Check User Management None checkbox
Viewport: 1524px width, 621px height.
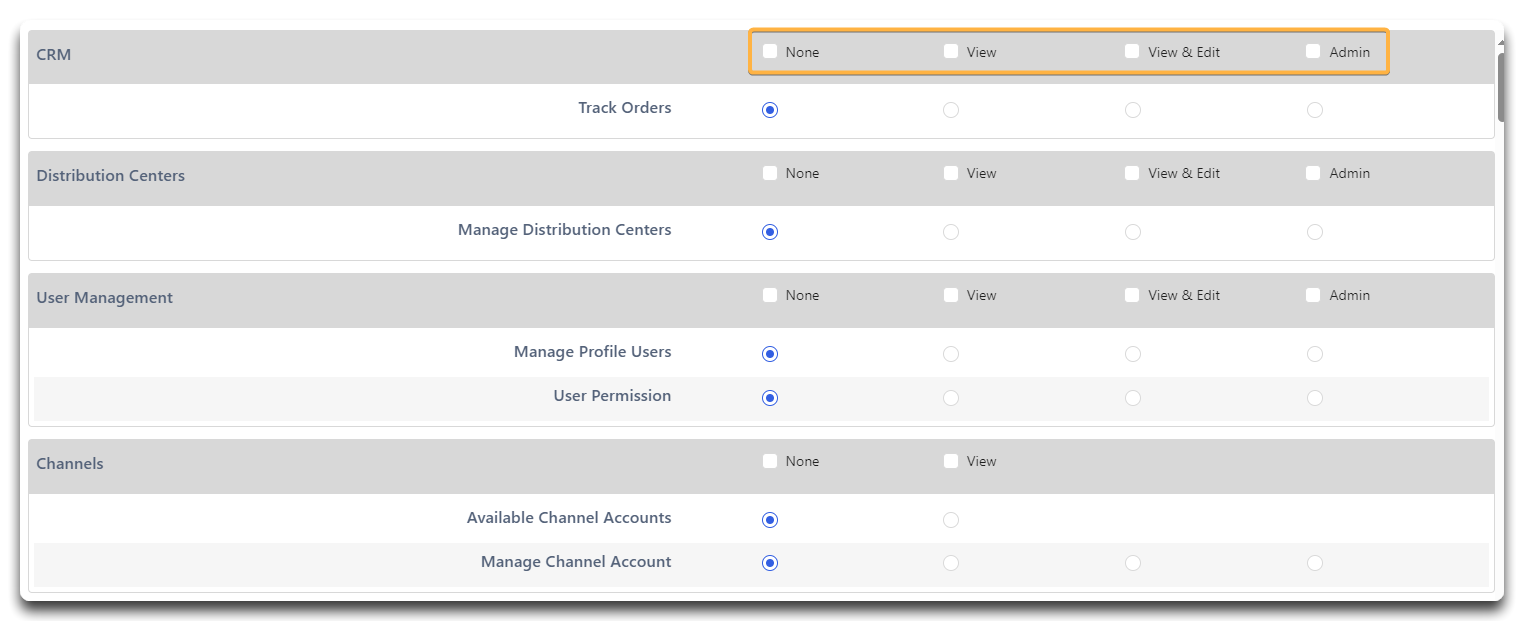click(x=770, y=295)
